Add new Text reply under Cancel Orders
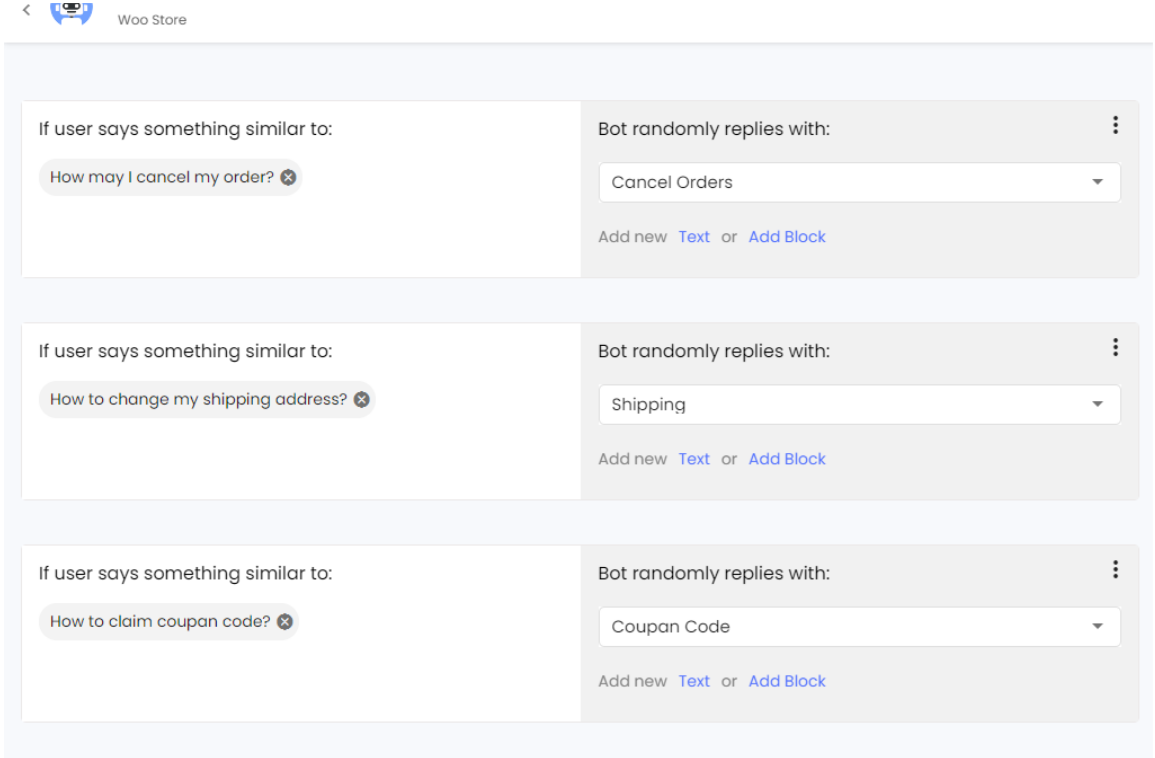 tap(694, 237)
